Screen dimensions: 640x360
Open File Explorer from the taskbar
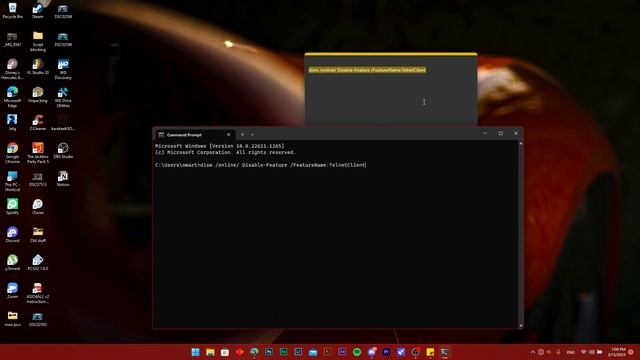210,352
